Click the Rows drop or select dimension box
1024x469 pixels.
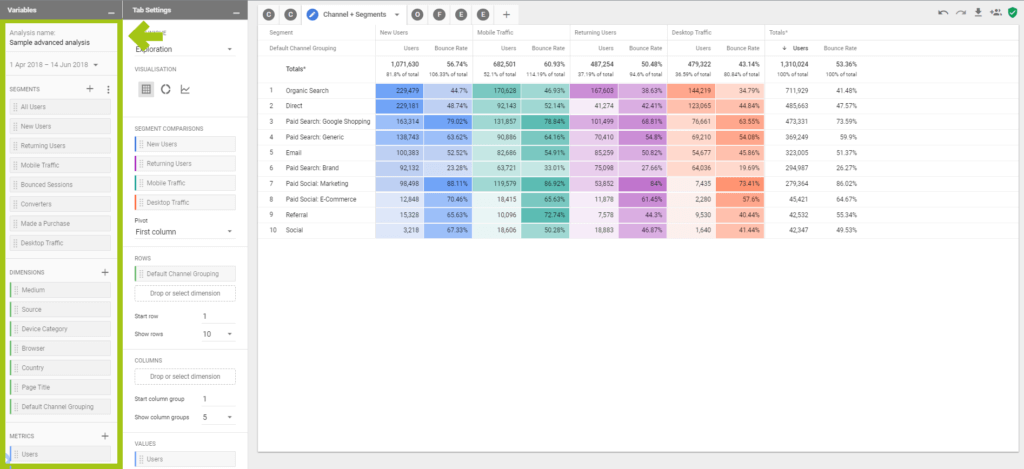pyautogui.click(x=184, y=293)
